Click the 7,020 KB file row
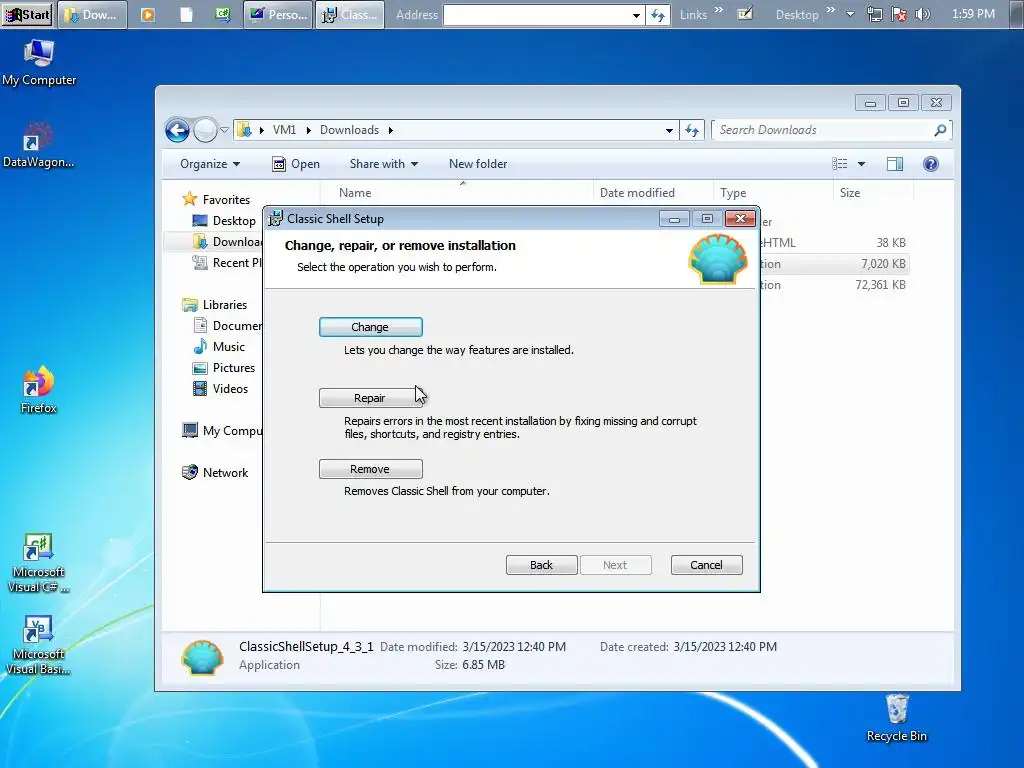 [835, 264]
